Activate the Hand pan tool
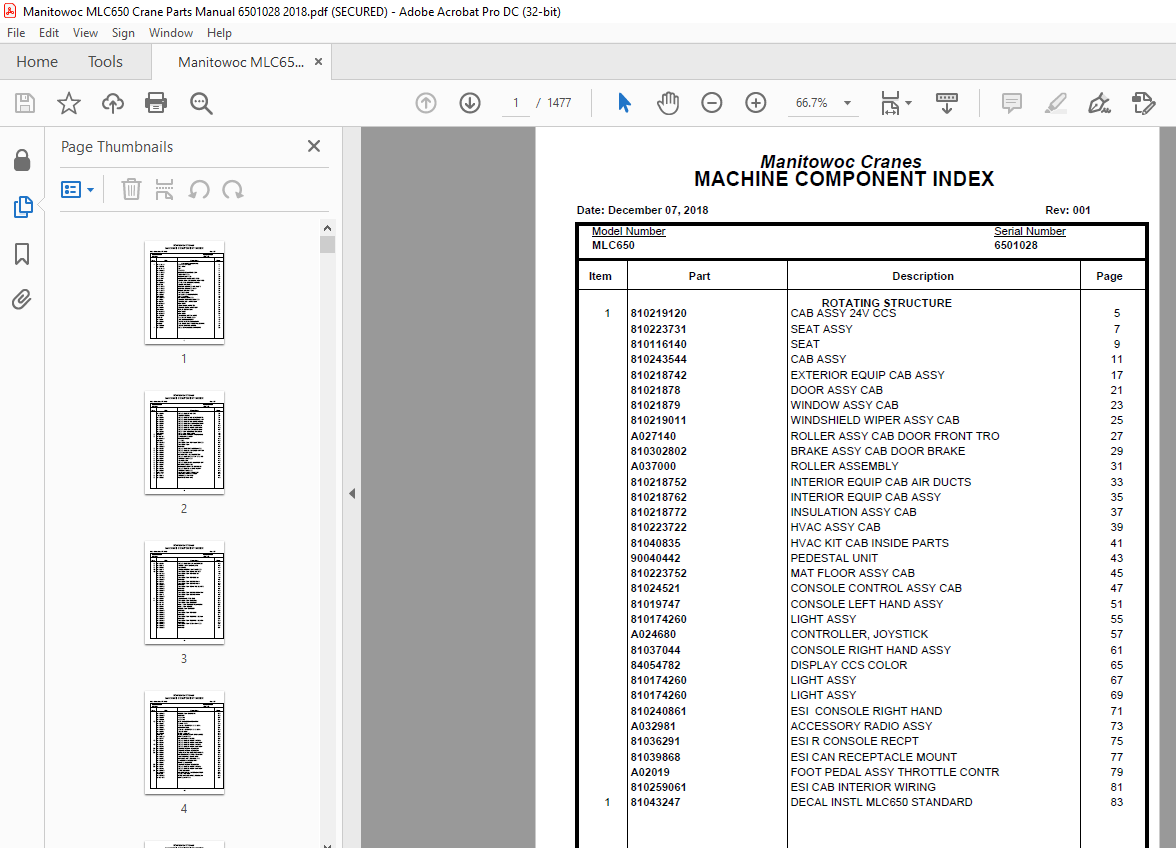 (x=668, y=103)
